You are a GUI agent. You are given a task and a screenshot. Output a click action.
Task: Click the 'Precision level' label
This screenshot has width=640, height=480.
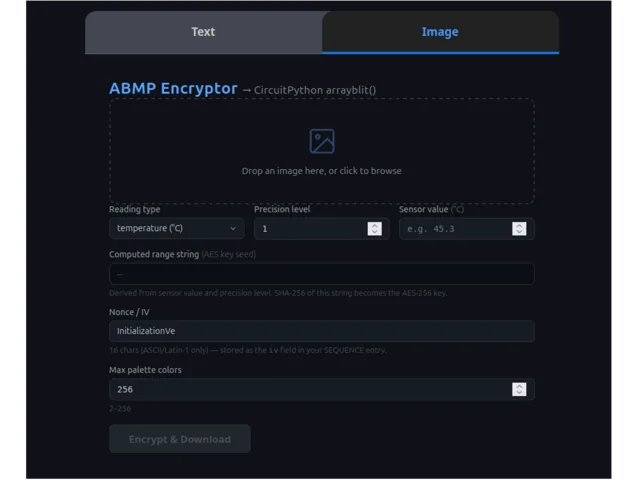282,209
